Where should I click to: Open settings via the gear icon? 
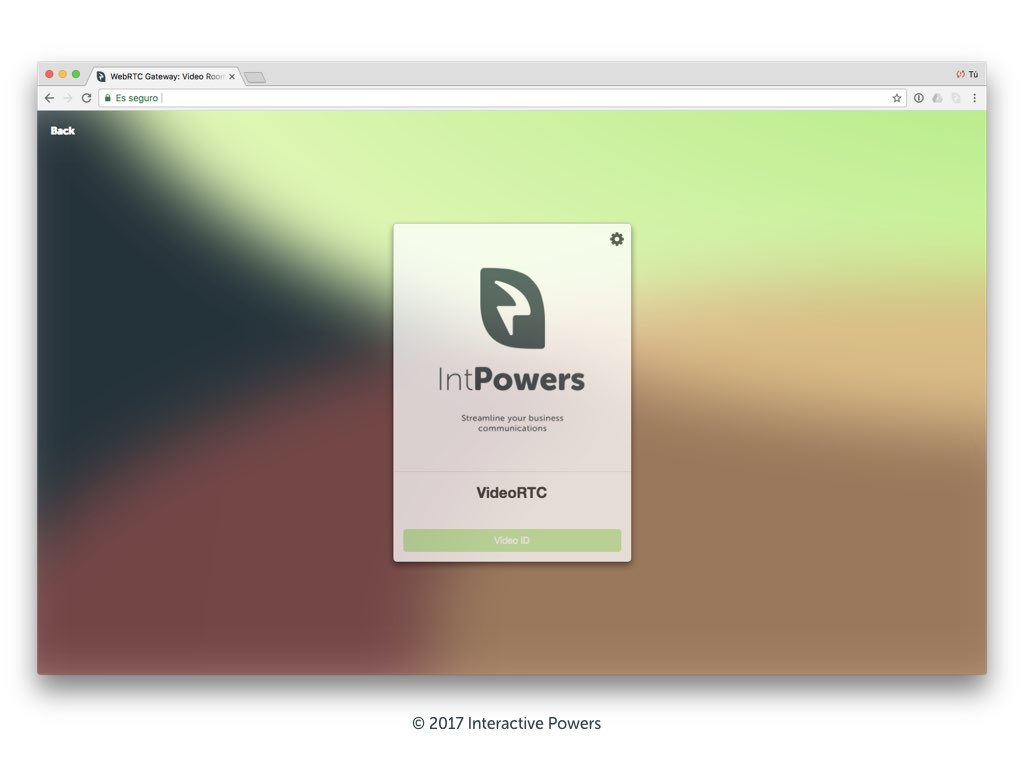pos(617,239)
